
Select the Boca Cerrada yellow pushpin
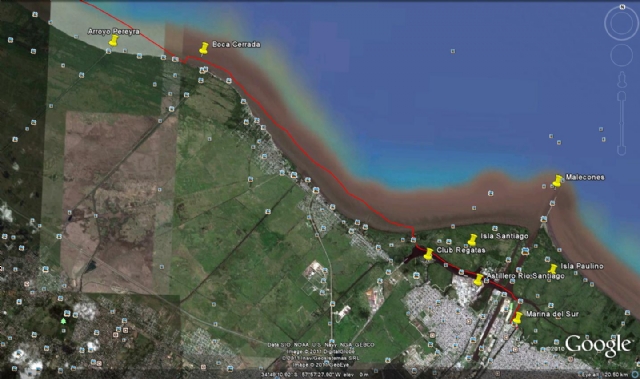point(204,48)
